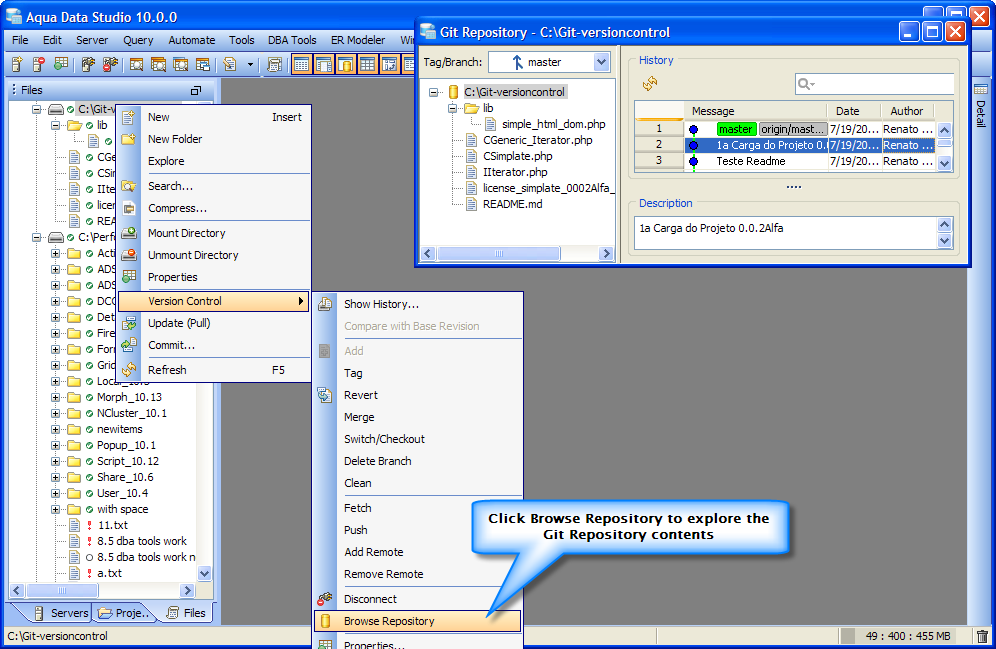Screen dimensions: 996x649
Task: Click the Message column header
Action: (755, 111)
